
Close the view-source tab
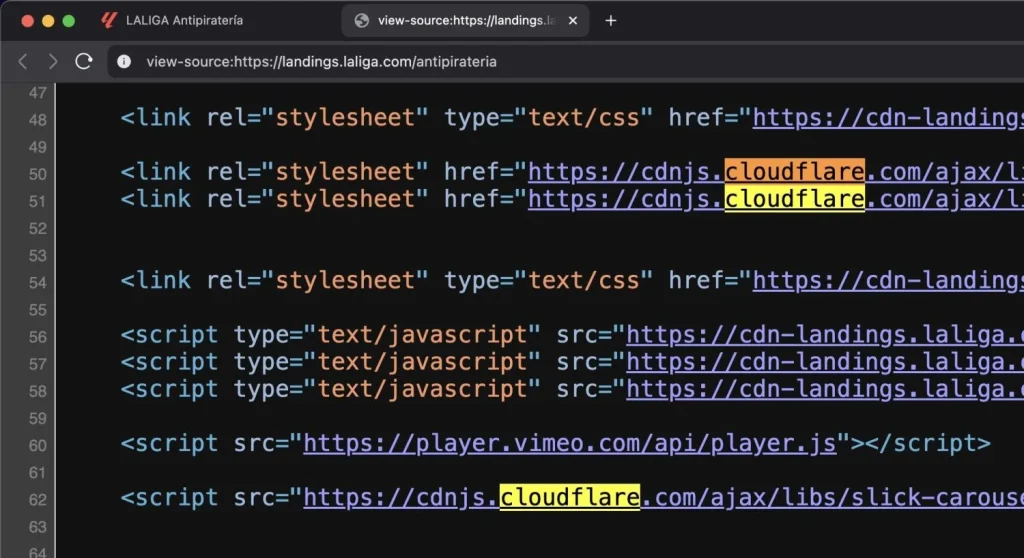[x=573, y=20]
